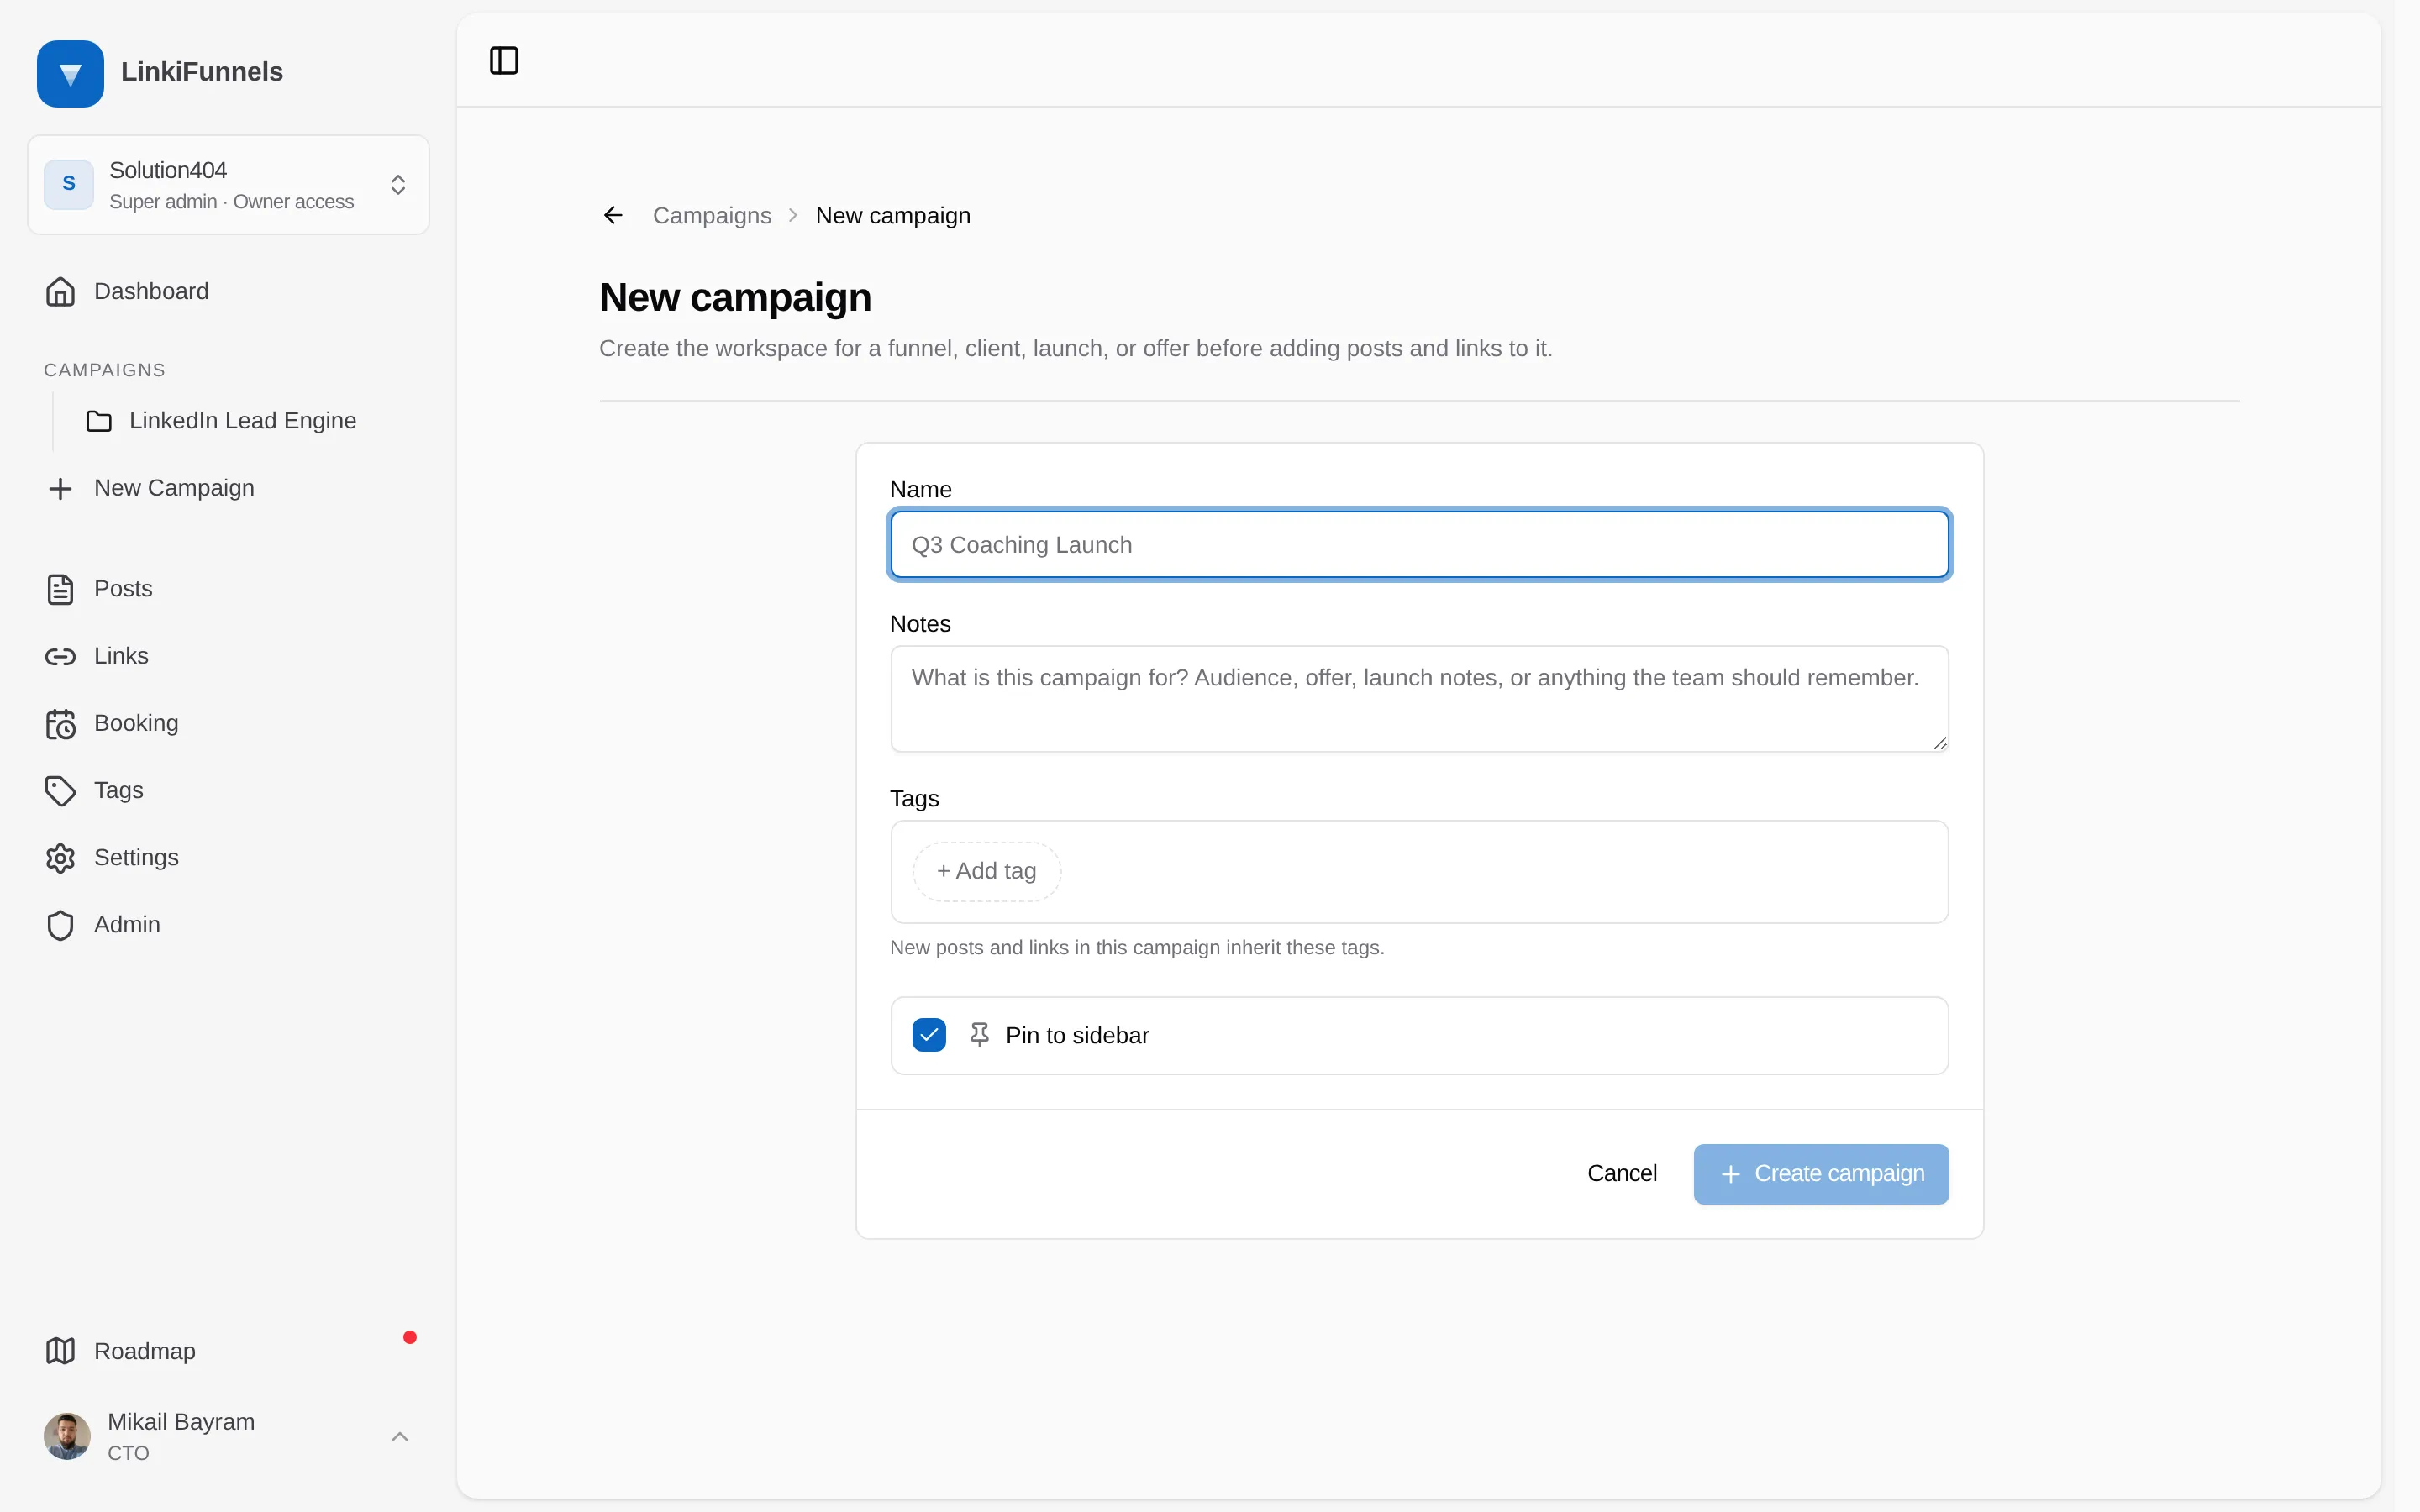Viewport: 2420px width, 1512px height.
Task: Click the + Add tag chip
Action: [986, 871]
